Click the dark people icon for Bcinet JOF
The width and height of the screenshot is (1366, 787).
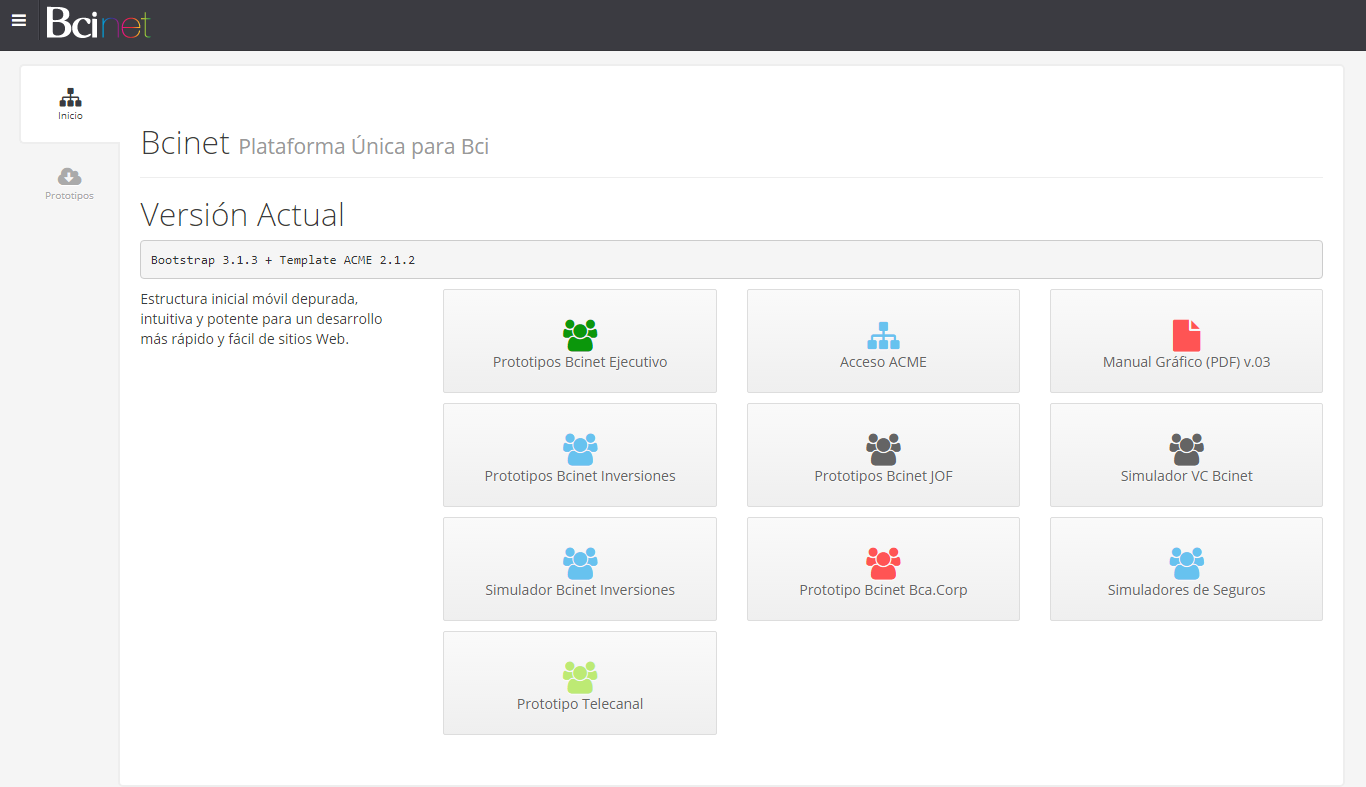883,449
